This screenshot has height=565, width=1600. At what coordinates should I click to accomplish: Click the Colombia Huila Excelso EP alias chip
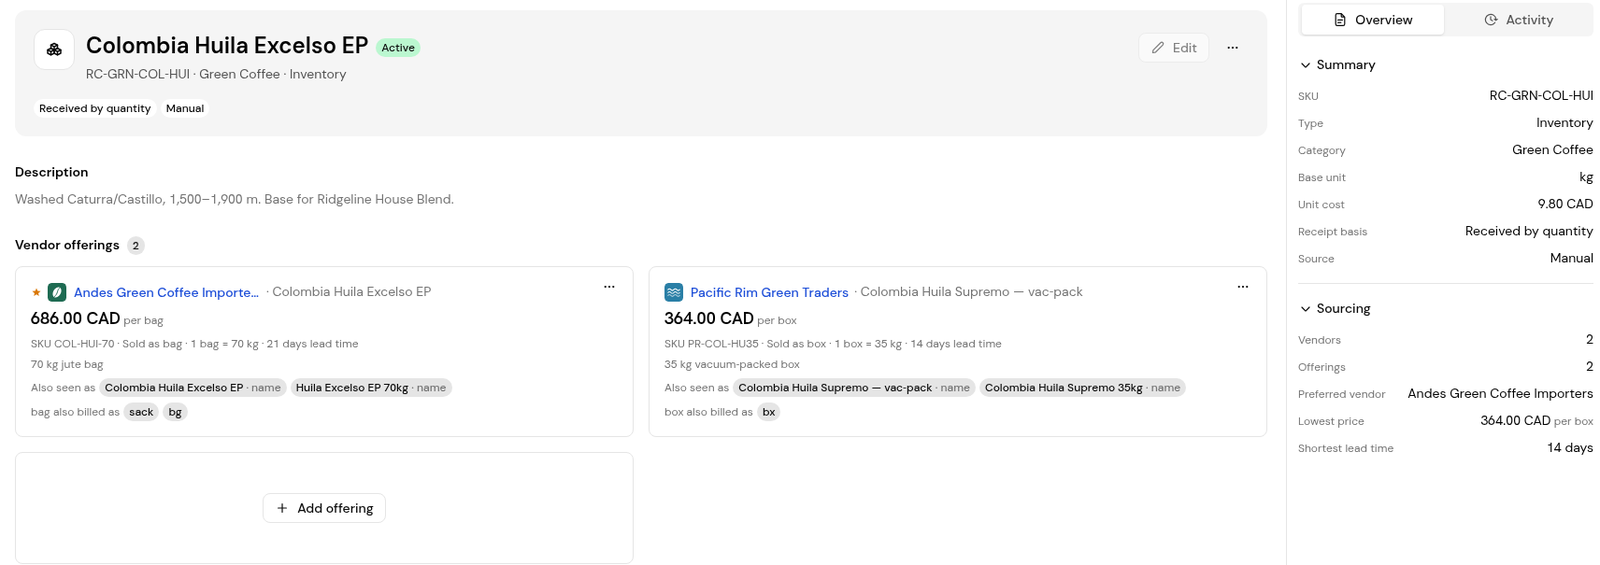(x=193, y=388)
